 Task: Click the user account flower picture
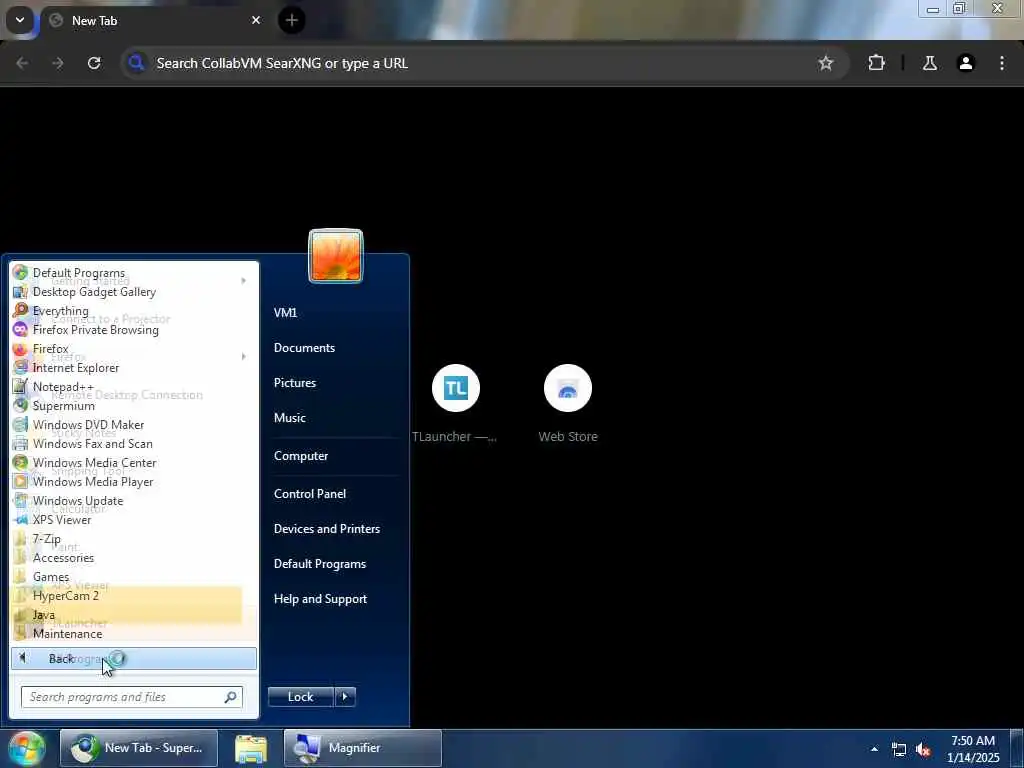(336, 256)
